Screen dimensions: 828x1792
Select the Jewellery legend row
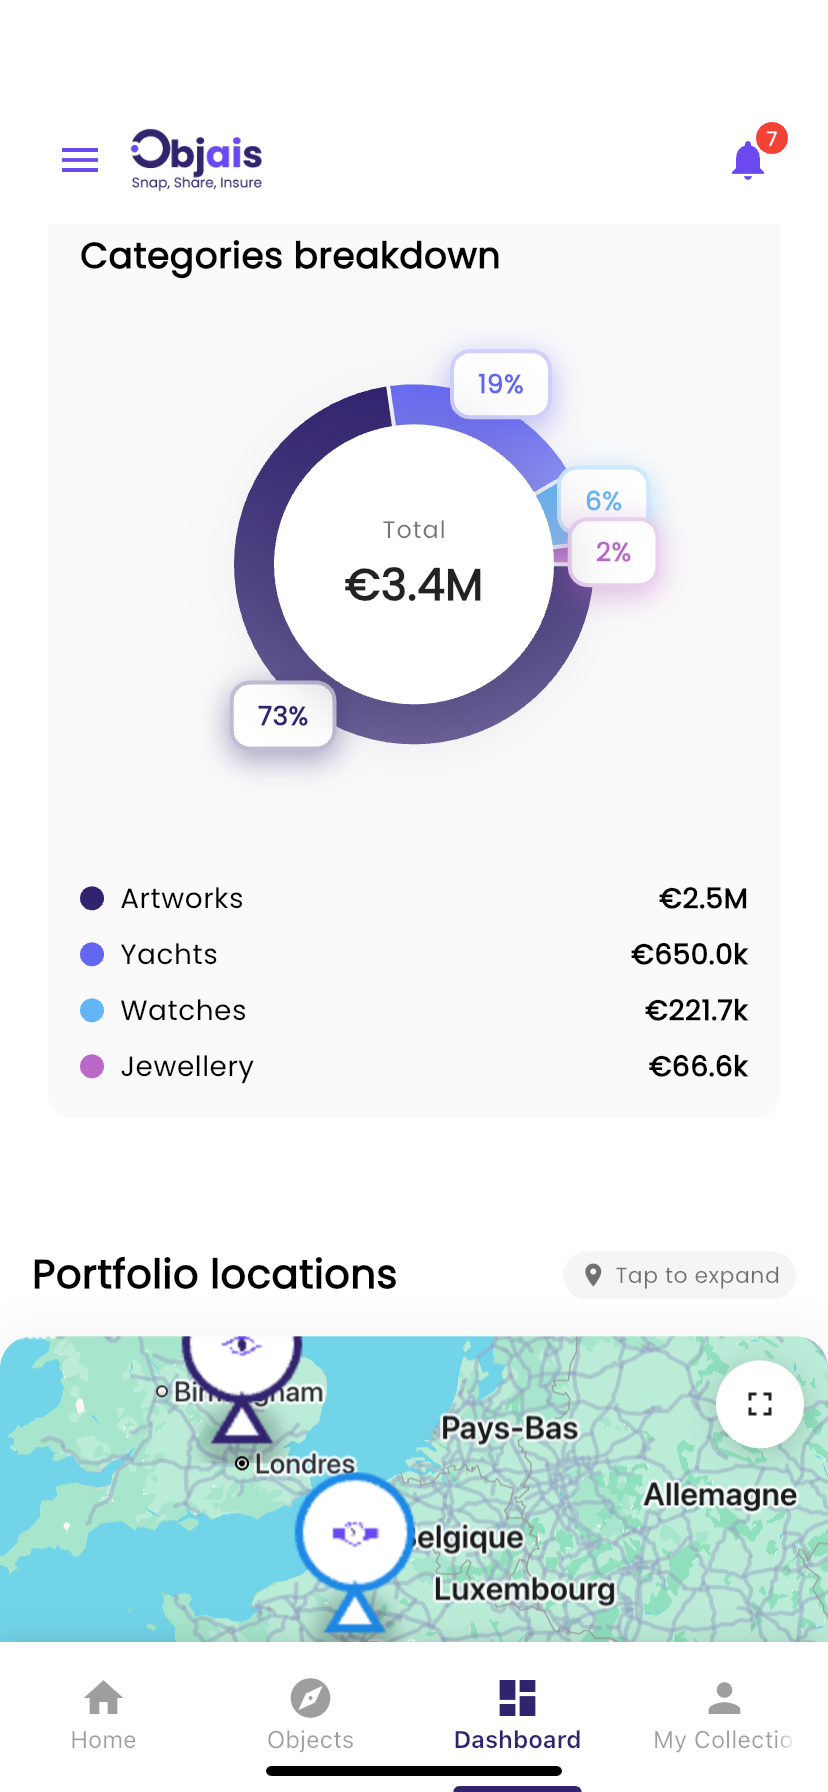point(413,1066)
